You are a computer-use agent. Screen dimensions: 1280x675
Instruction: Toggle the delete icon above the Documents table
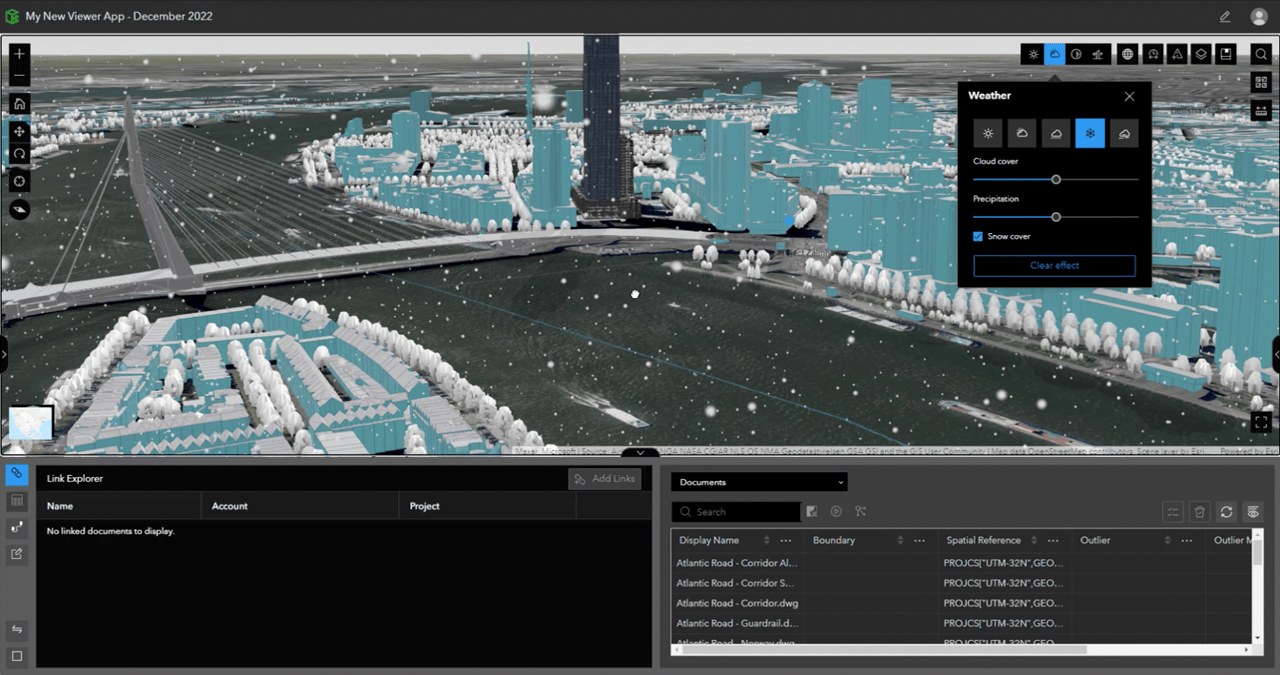point(1199,512)
